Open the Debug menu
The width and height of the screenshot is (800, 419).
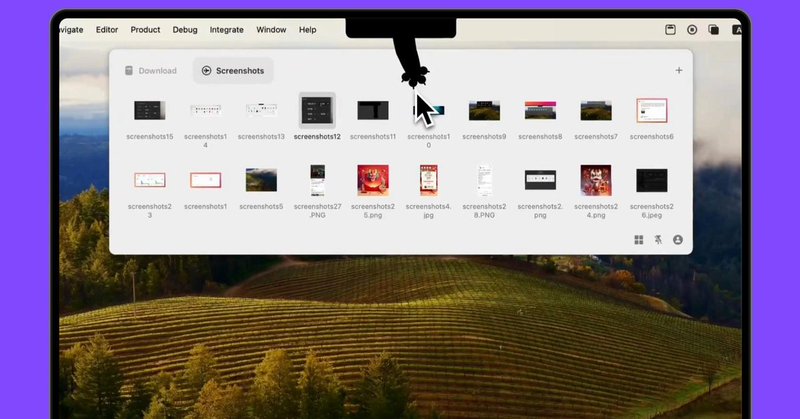coord(185,30)
